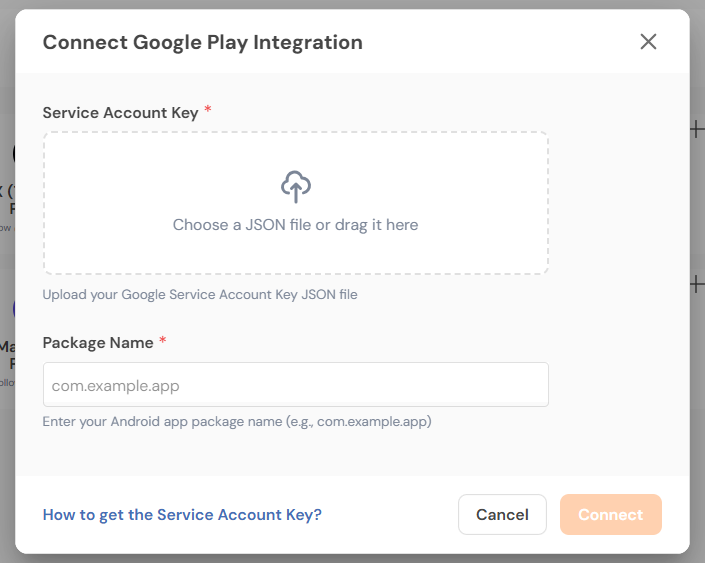Open 'How to get the Service Account Key?' link
The width and height of the screenshot is (705, 563).
pos(182,515)
